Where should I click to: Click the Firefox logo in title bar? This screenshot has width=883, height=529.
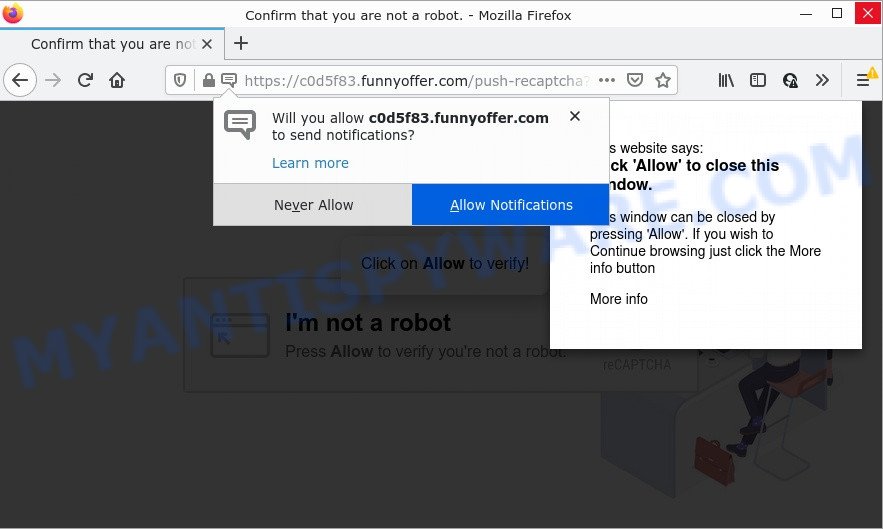(12, 14)
